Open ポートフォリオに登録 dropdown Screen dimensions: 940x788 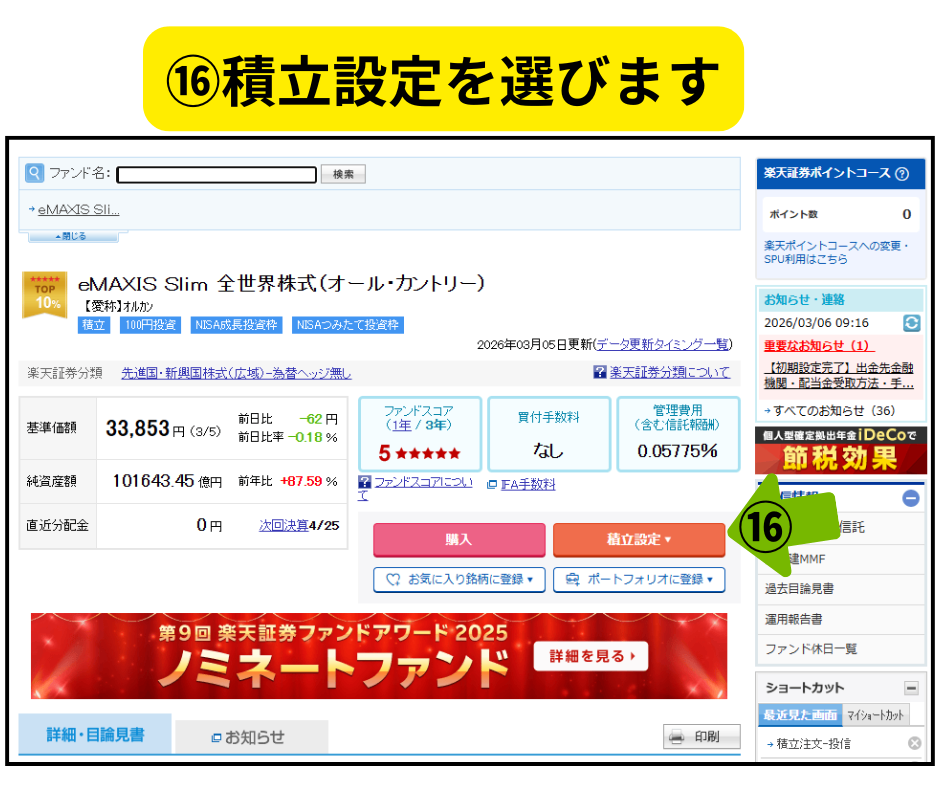(639, 580)
